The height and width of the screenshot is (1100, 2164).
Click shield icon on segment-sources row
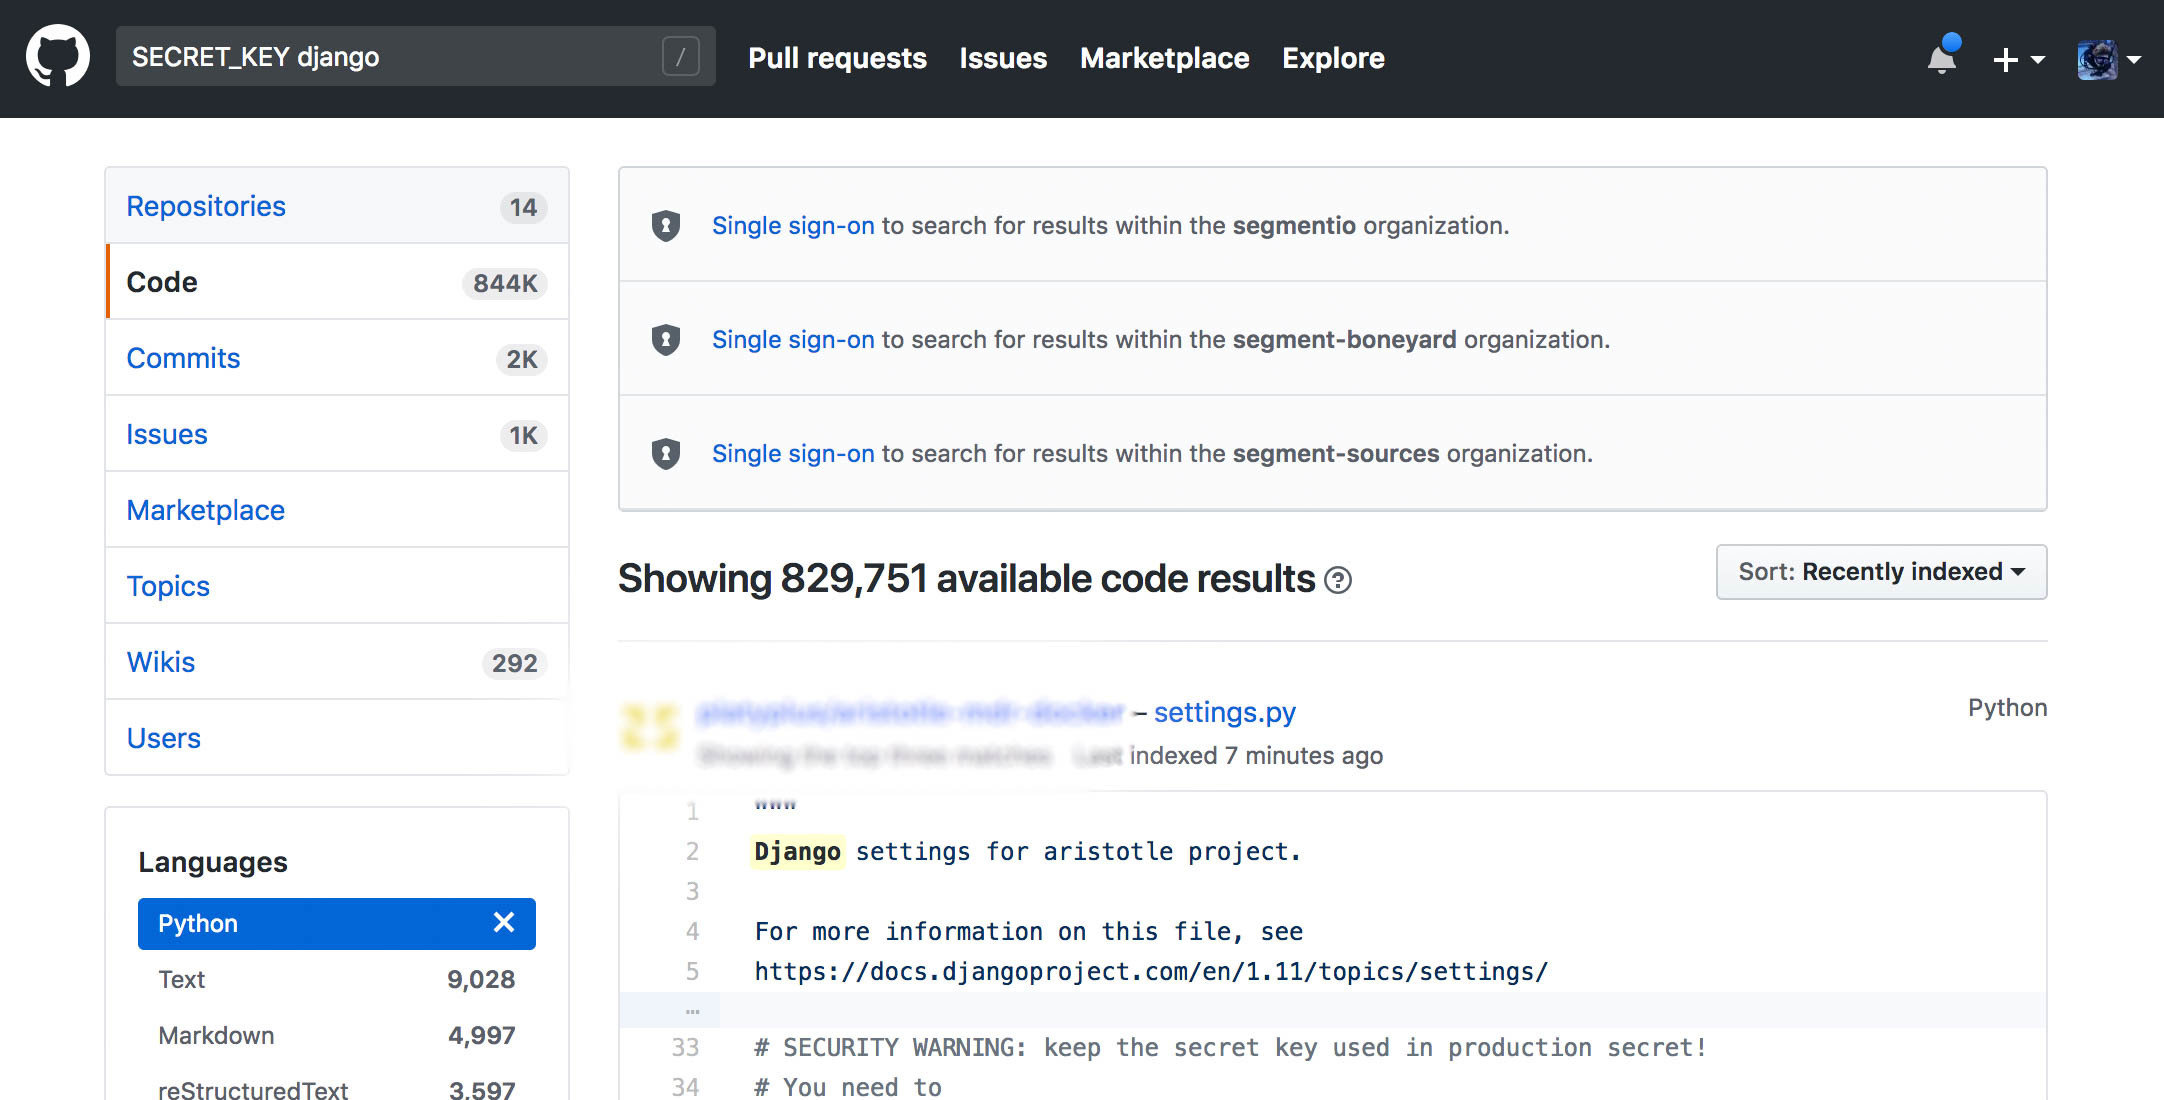[666, 454]
